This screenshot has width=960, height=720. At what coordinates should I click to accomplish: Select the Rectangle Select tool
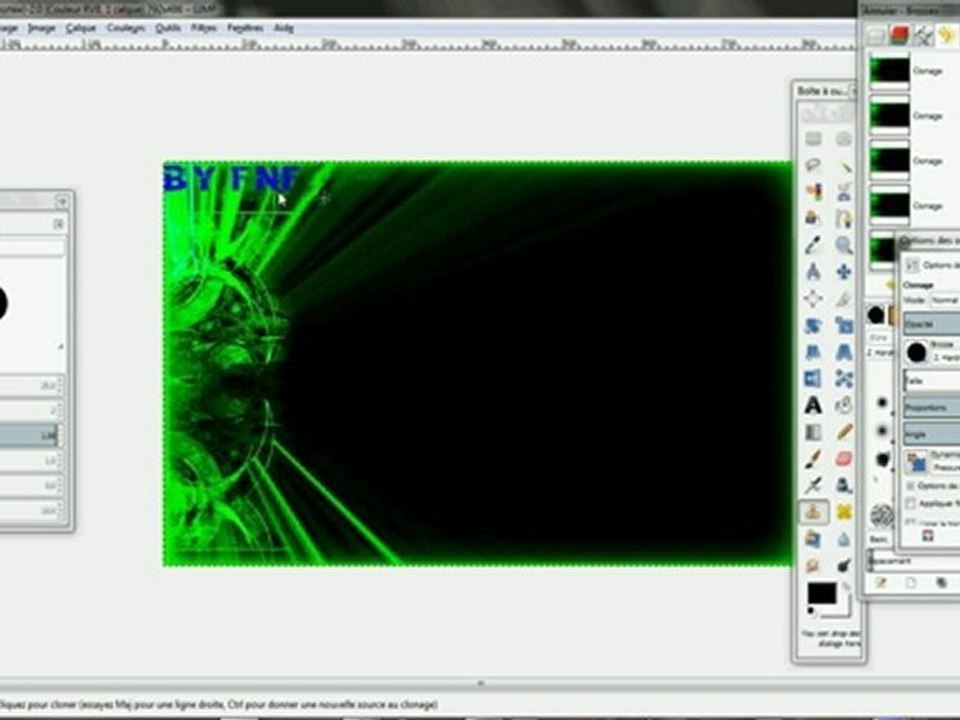coord(813,139)
